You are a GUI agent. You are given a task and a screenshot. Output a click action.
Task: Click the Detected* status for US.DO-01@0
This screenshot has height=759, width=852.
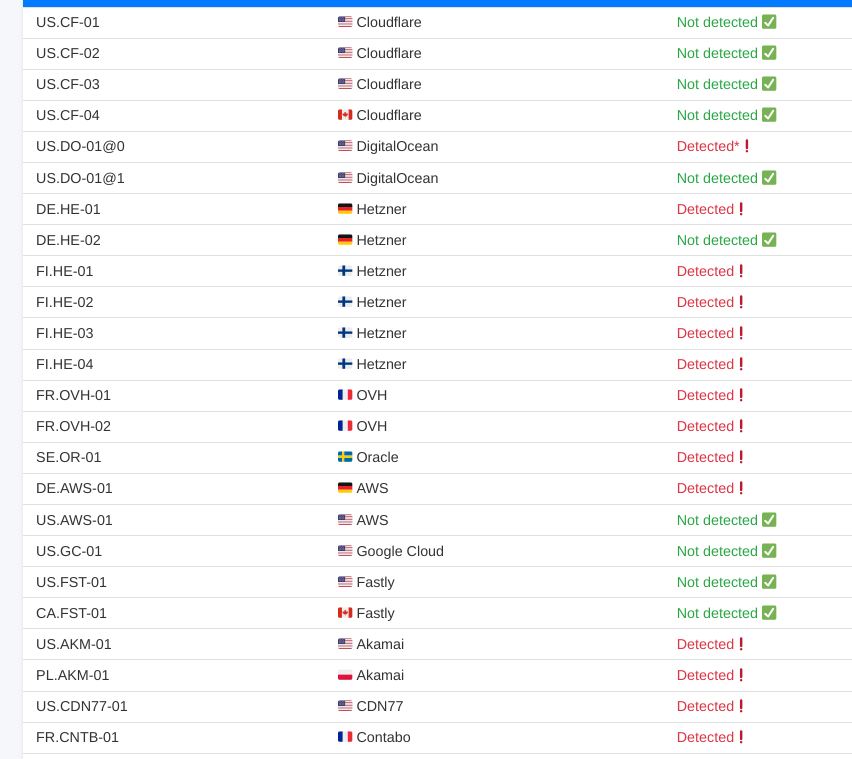click(x=707, y=146)
